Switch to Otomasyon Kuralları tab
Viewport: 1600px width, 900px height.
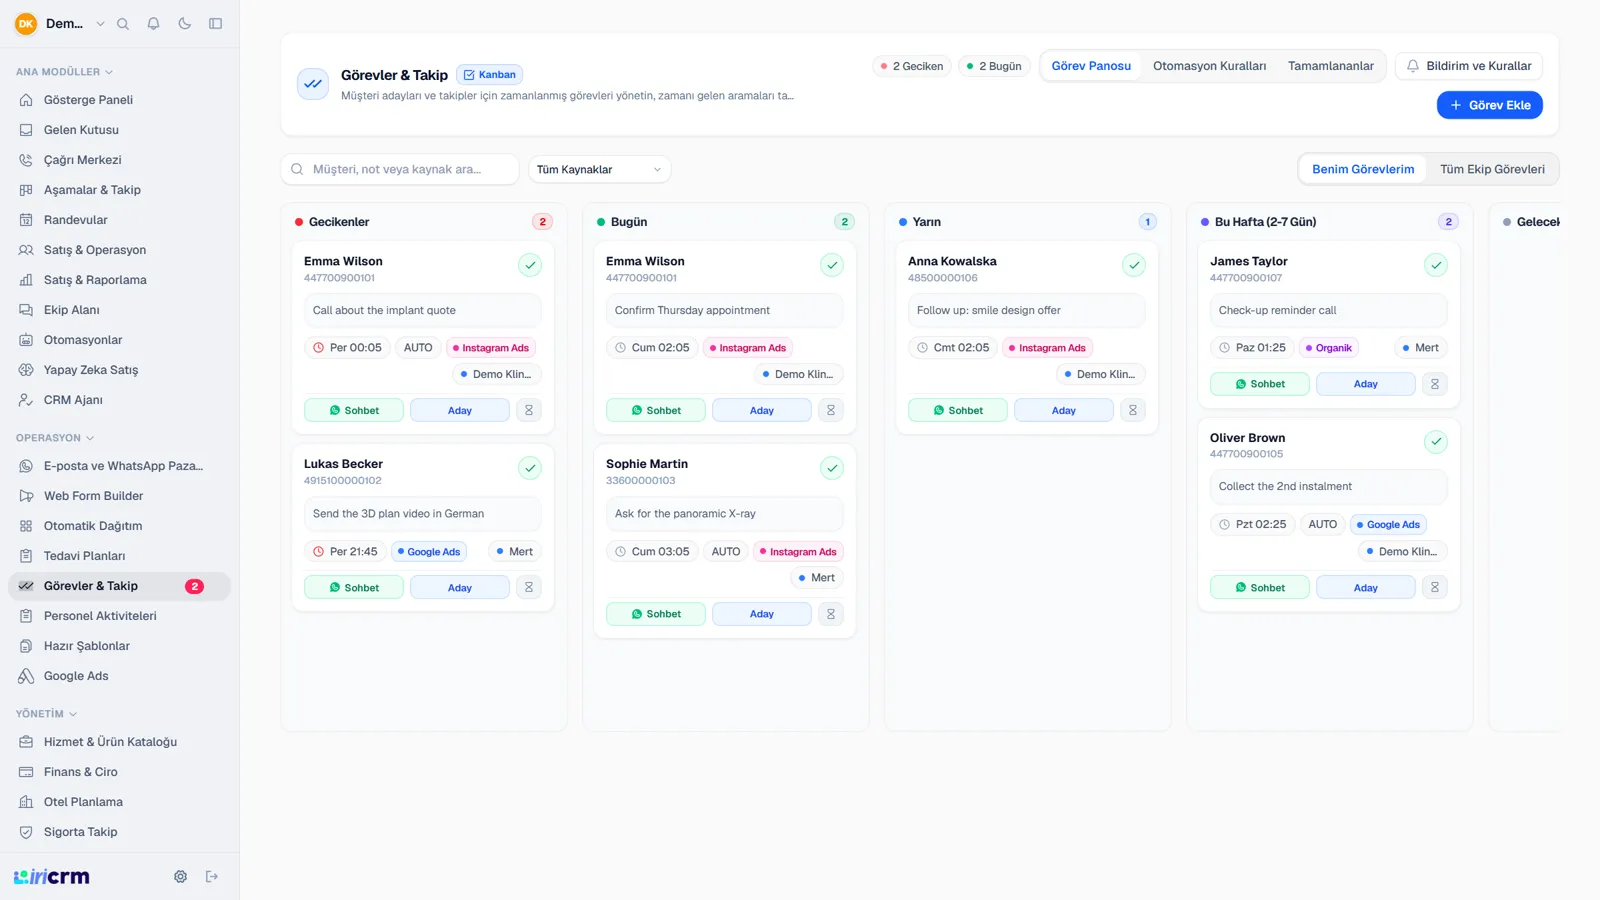click(1209, 66)
